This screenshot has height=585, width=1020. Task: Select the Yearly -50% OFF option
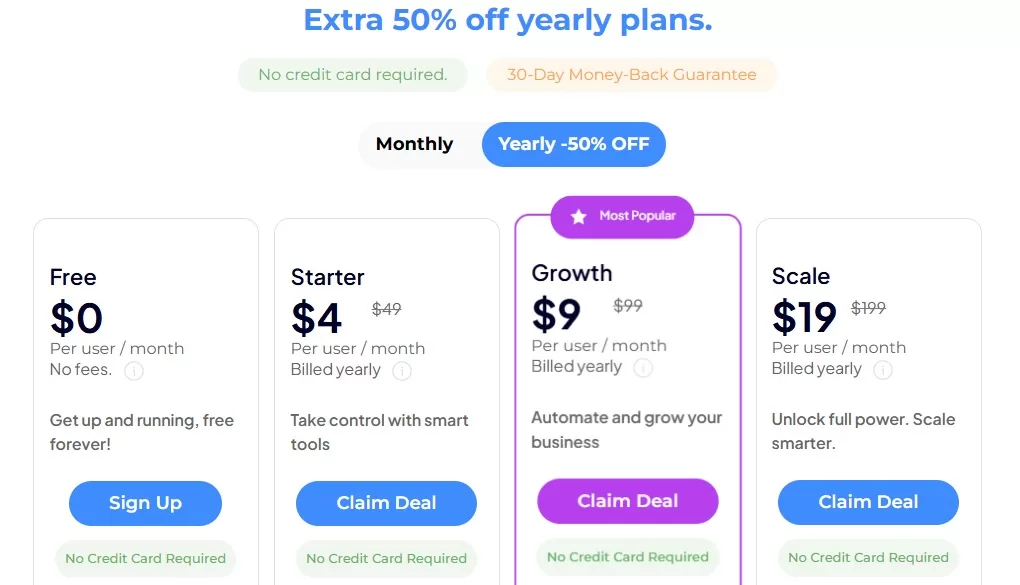pos(573,144)
